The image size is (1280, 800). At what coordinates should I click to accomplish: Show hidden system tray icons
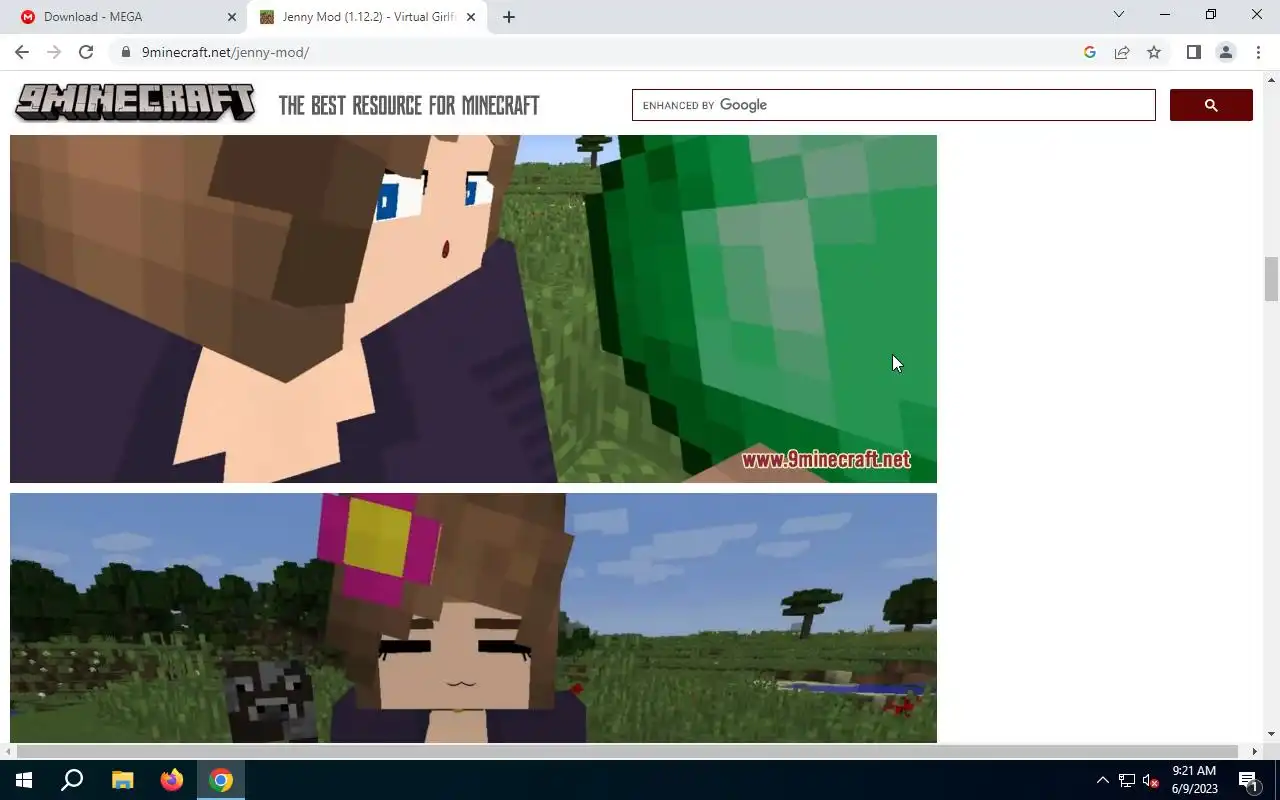[x=1103, y=780]
